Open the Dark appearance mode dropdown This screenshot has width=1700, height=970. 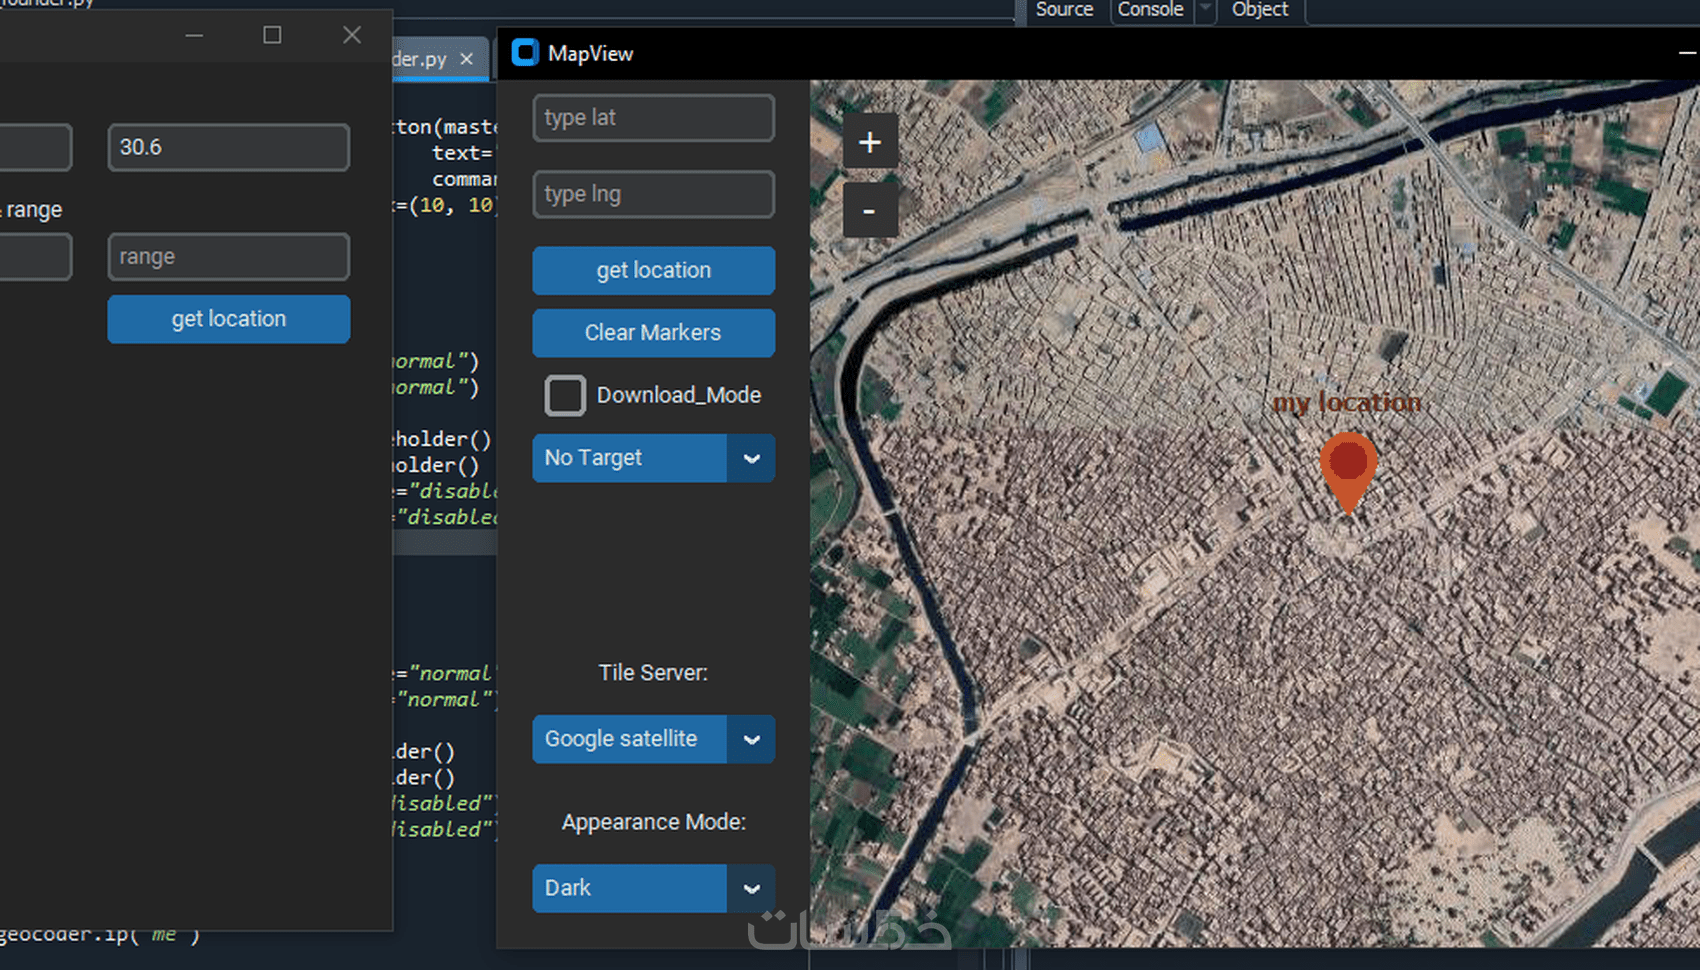(x=654, y=888)
